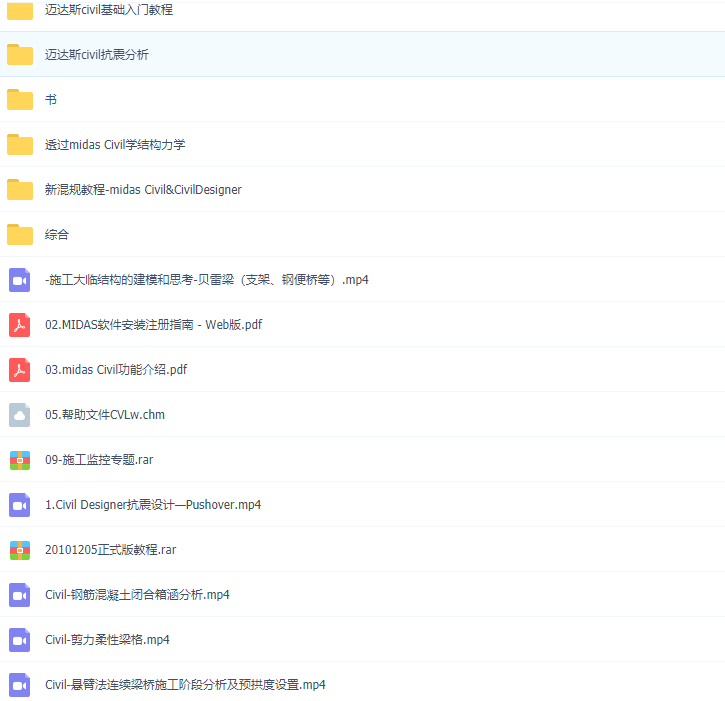Click the file icon for 05.帮助文件CVLw.chm
This screenshot has width=725, height=701.
(19, 415)
